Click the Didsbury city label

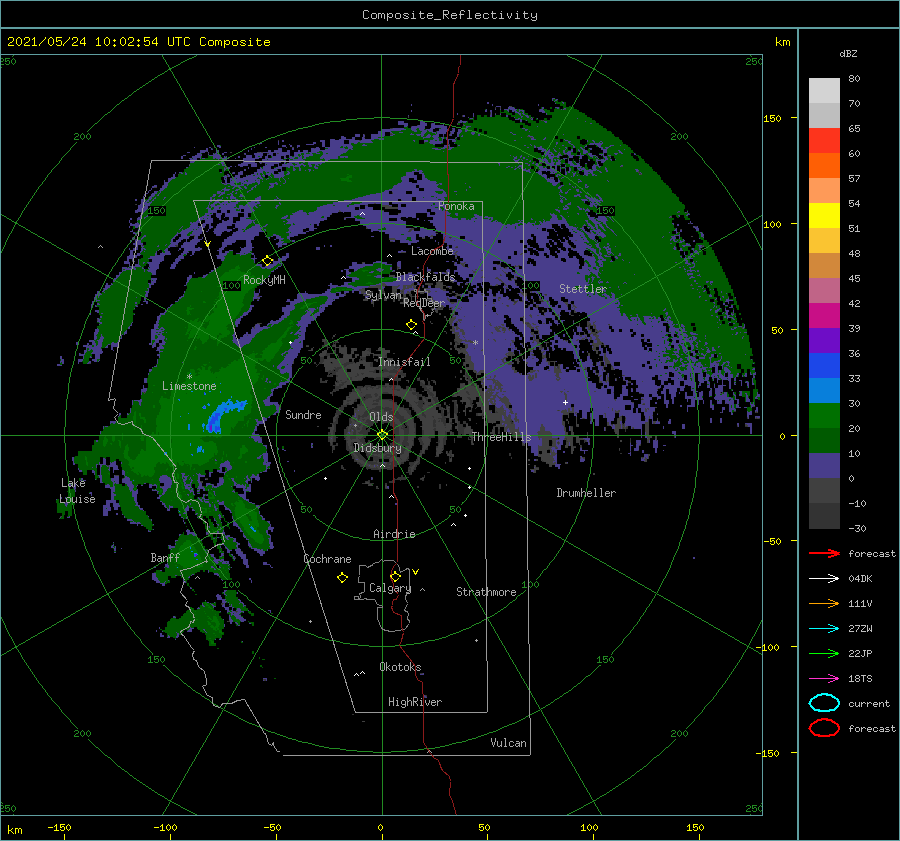point(377,448)
